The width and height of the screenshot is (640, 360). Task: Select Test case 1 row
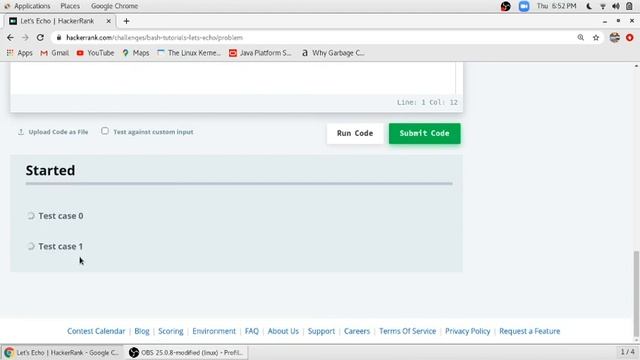tap(55, 246)
